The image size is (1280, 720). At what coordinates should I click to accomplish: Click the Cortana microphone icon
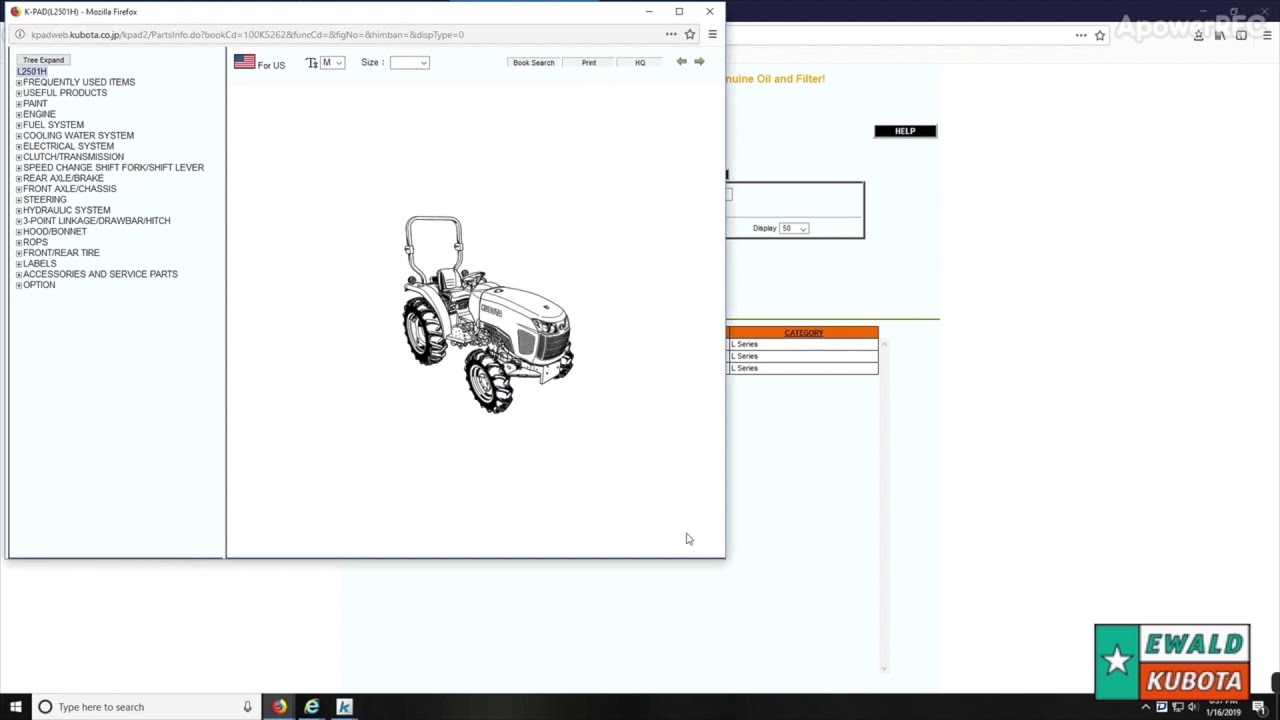pyautogui.click(x=247, y=707)
